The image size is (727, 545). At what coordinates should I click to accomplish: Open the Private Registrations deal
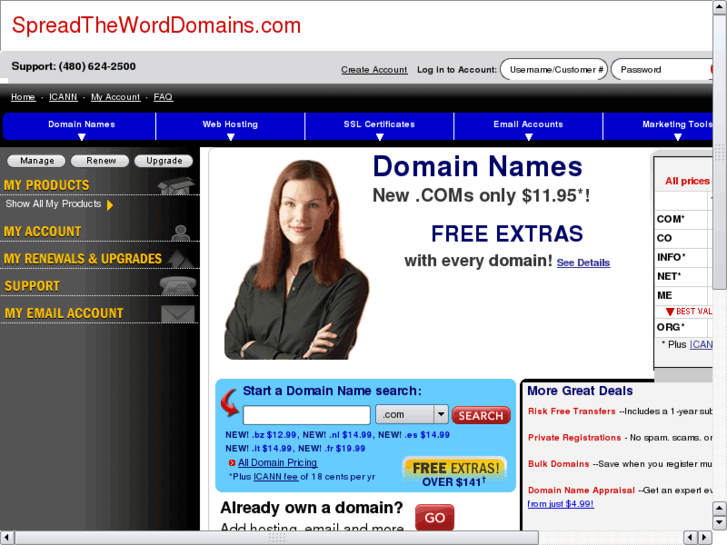pyautogui.click(x=574, y=438)
